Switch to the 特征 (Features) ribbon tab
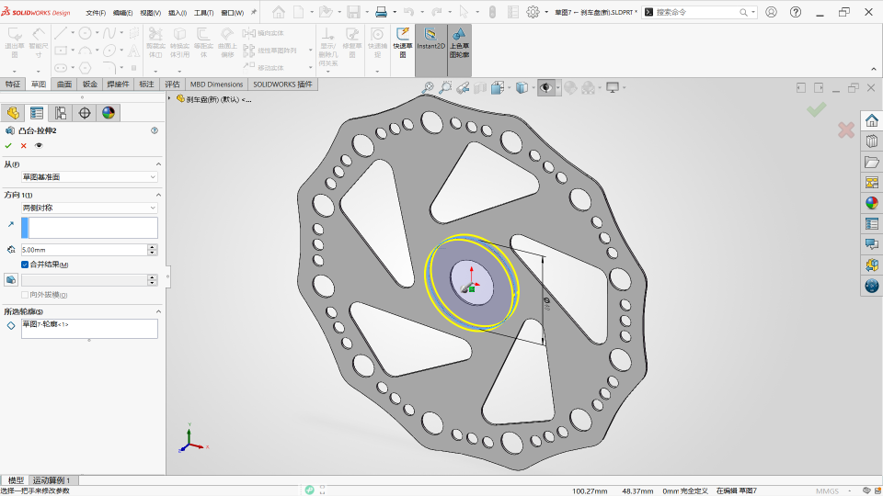Image resolution: width=883 pixels, height=496 pixels. pos(13,84)
